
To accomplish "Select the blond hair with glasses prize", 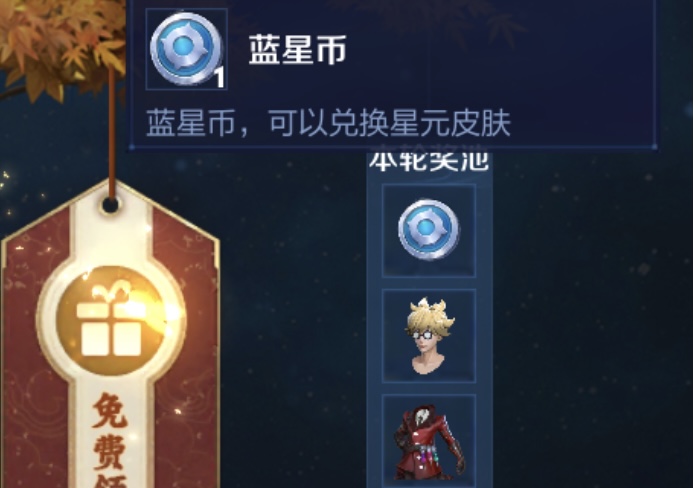I will [429, 336].
